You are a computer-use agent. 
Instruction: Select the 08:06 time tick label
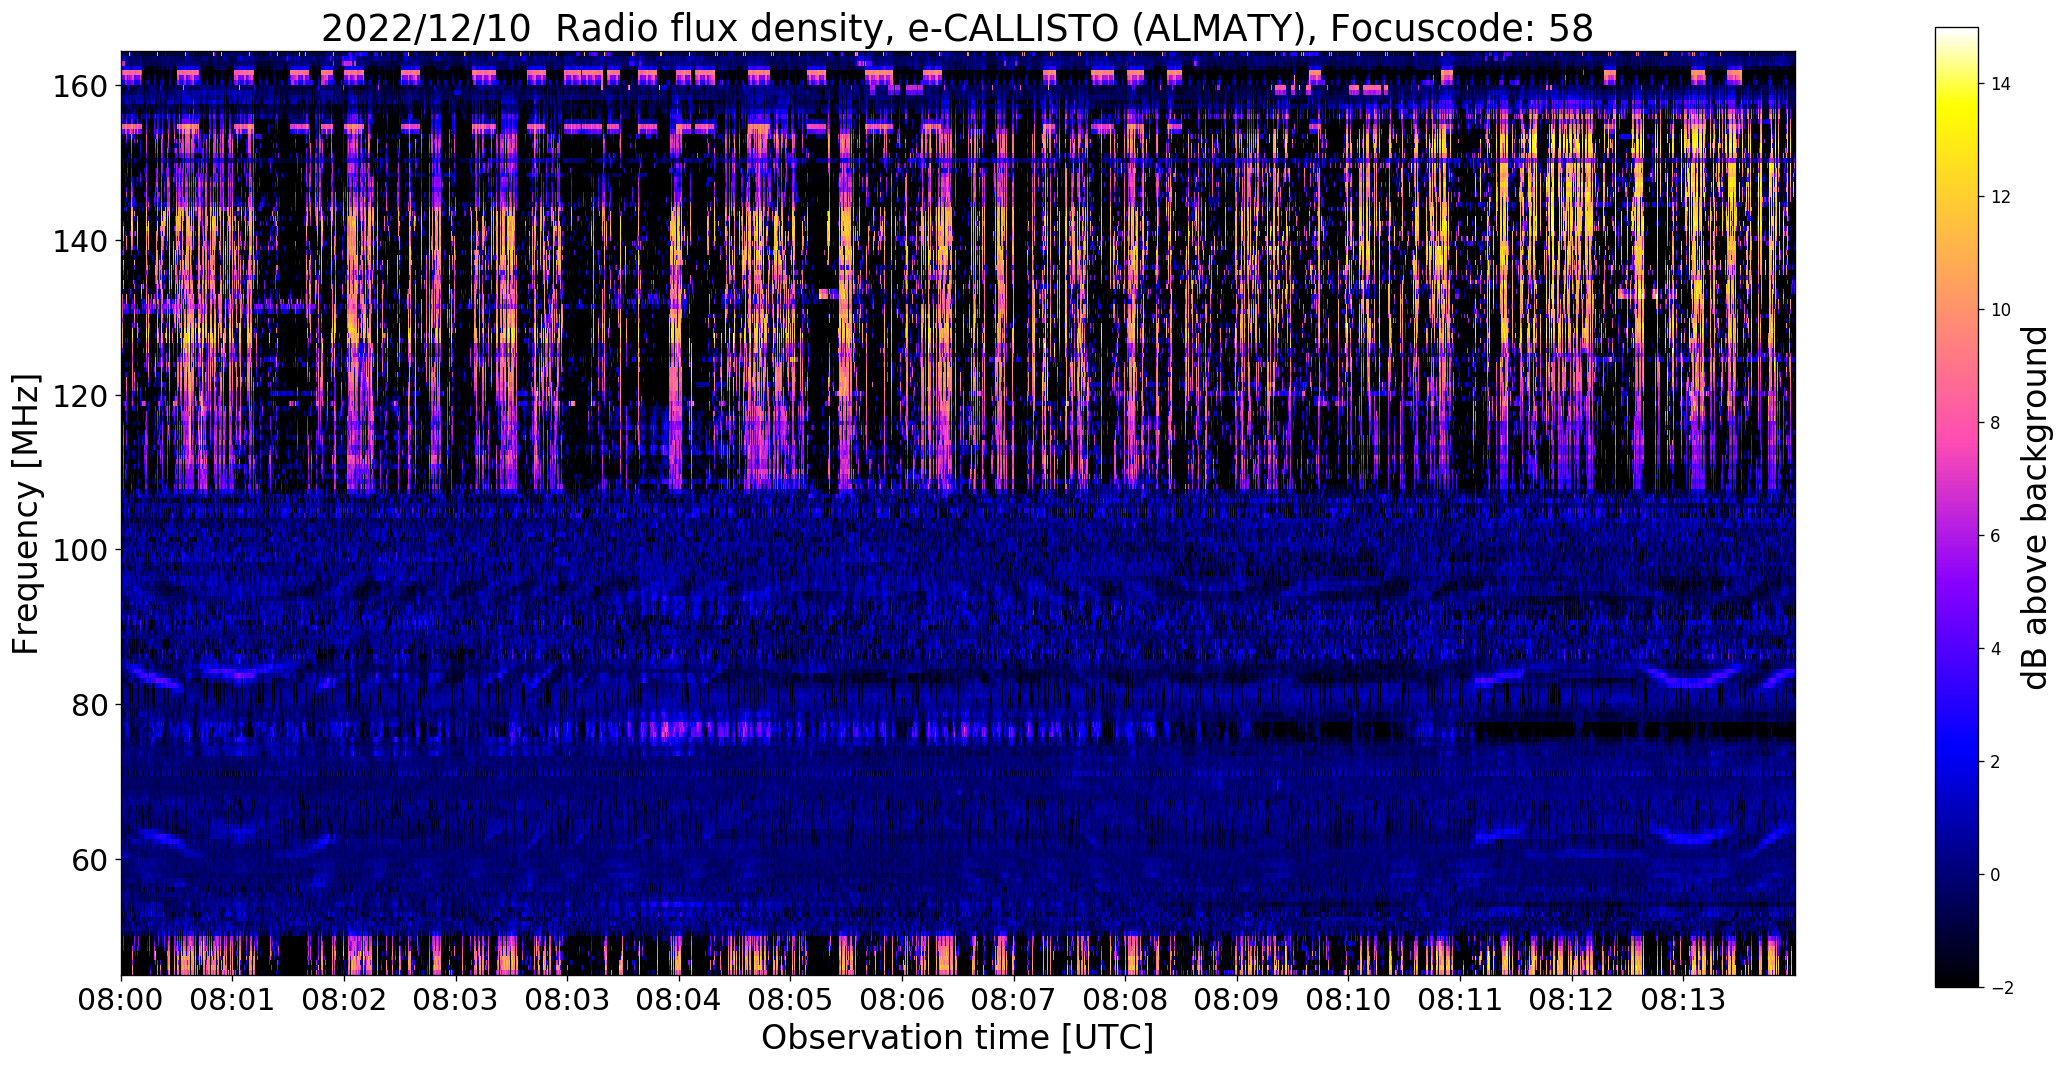pos(902,999)
